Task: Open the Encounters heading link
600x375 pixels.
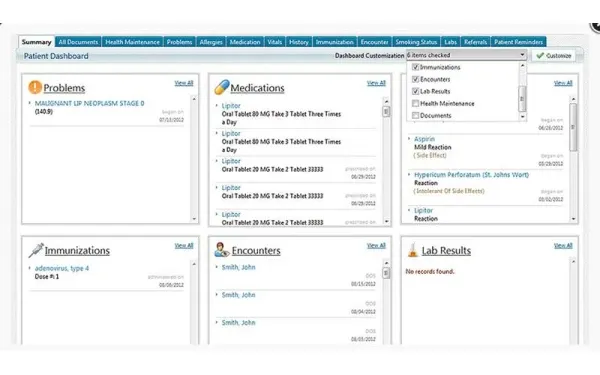Action: [256, 251]
